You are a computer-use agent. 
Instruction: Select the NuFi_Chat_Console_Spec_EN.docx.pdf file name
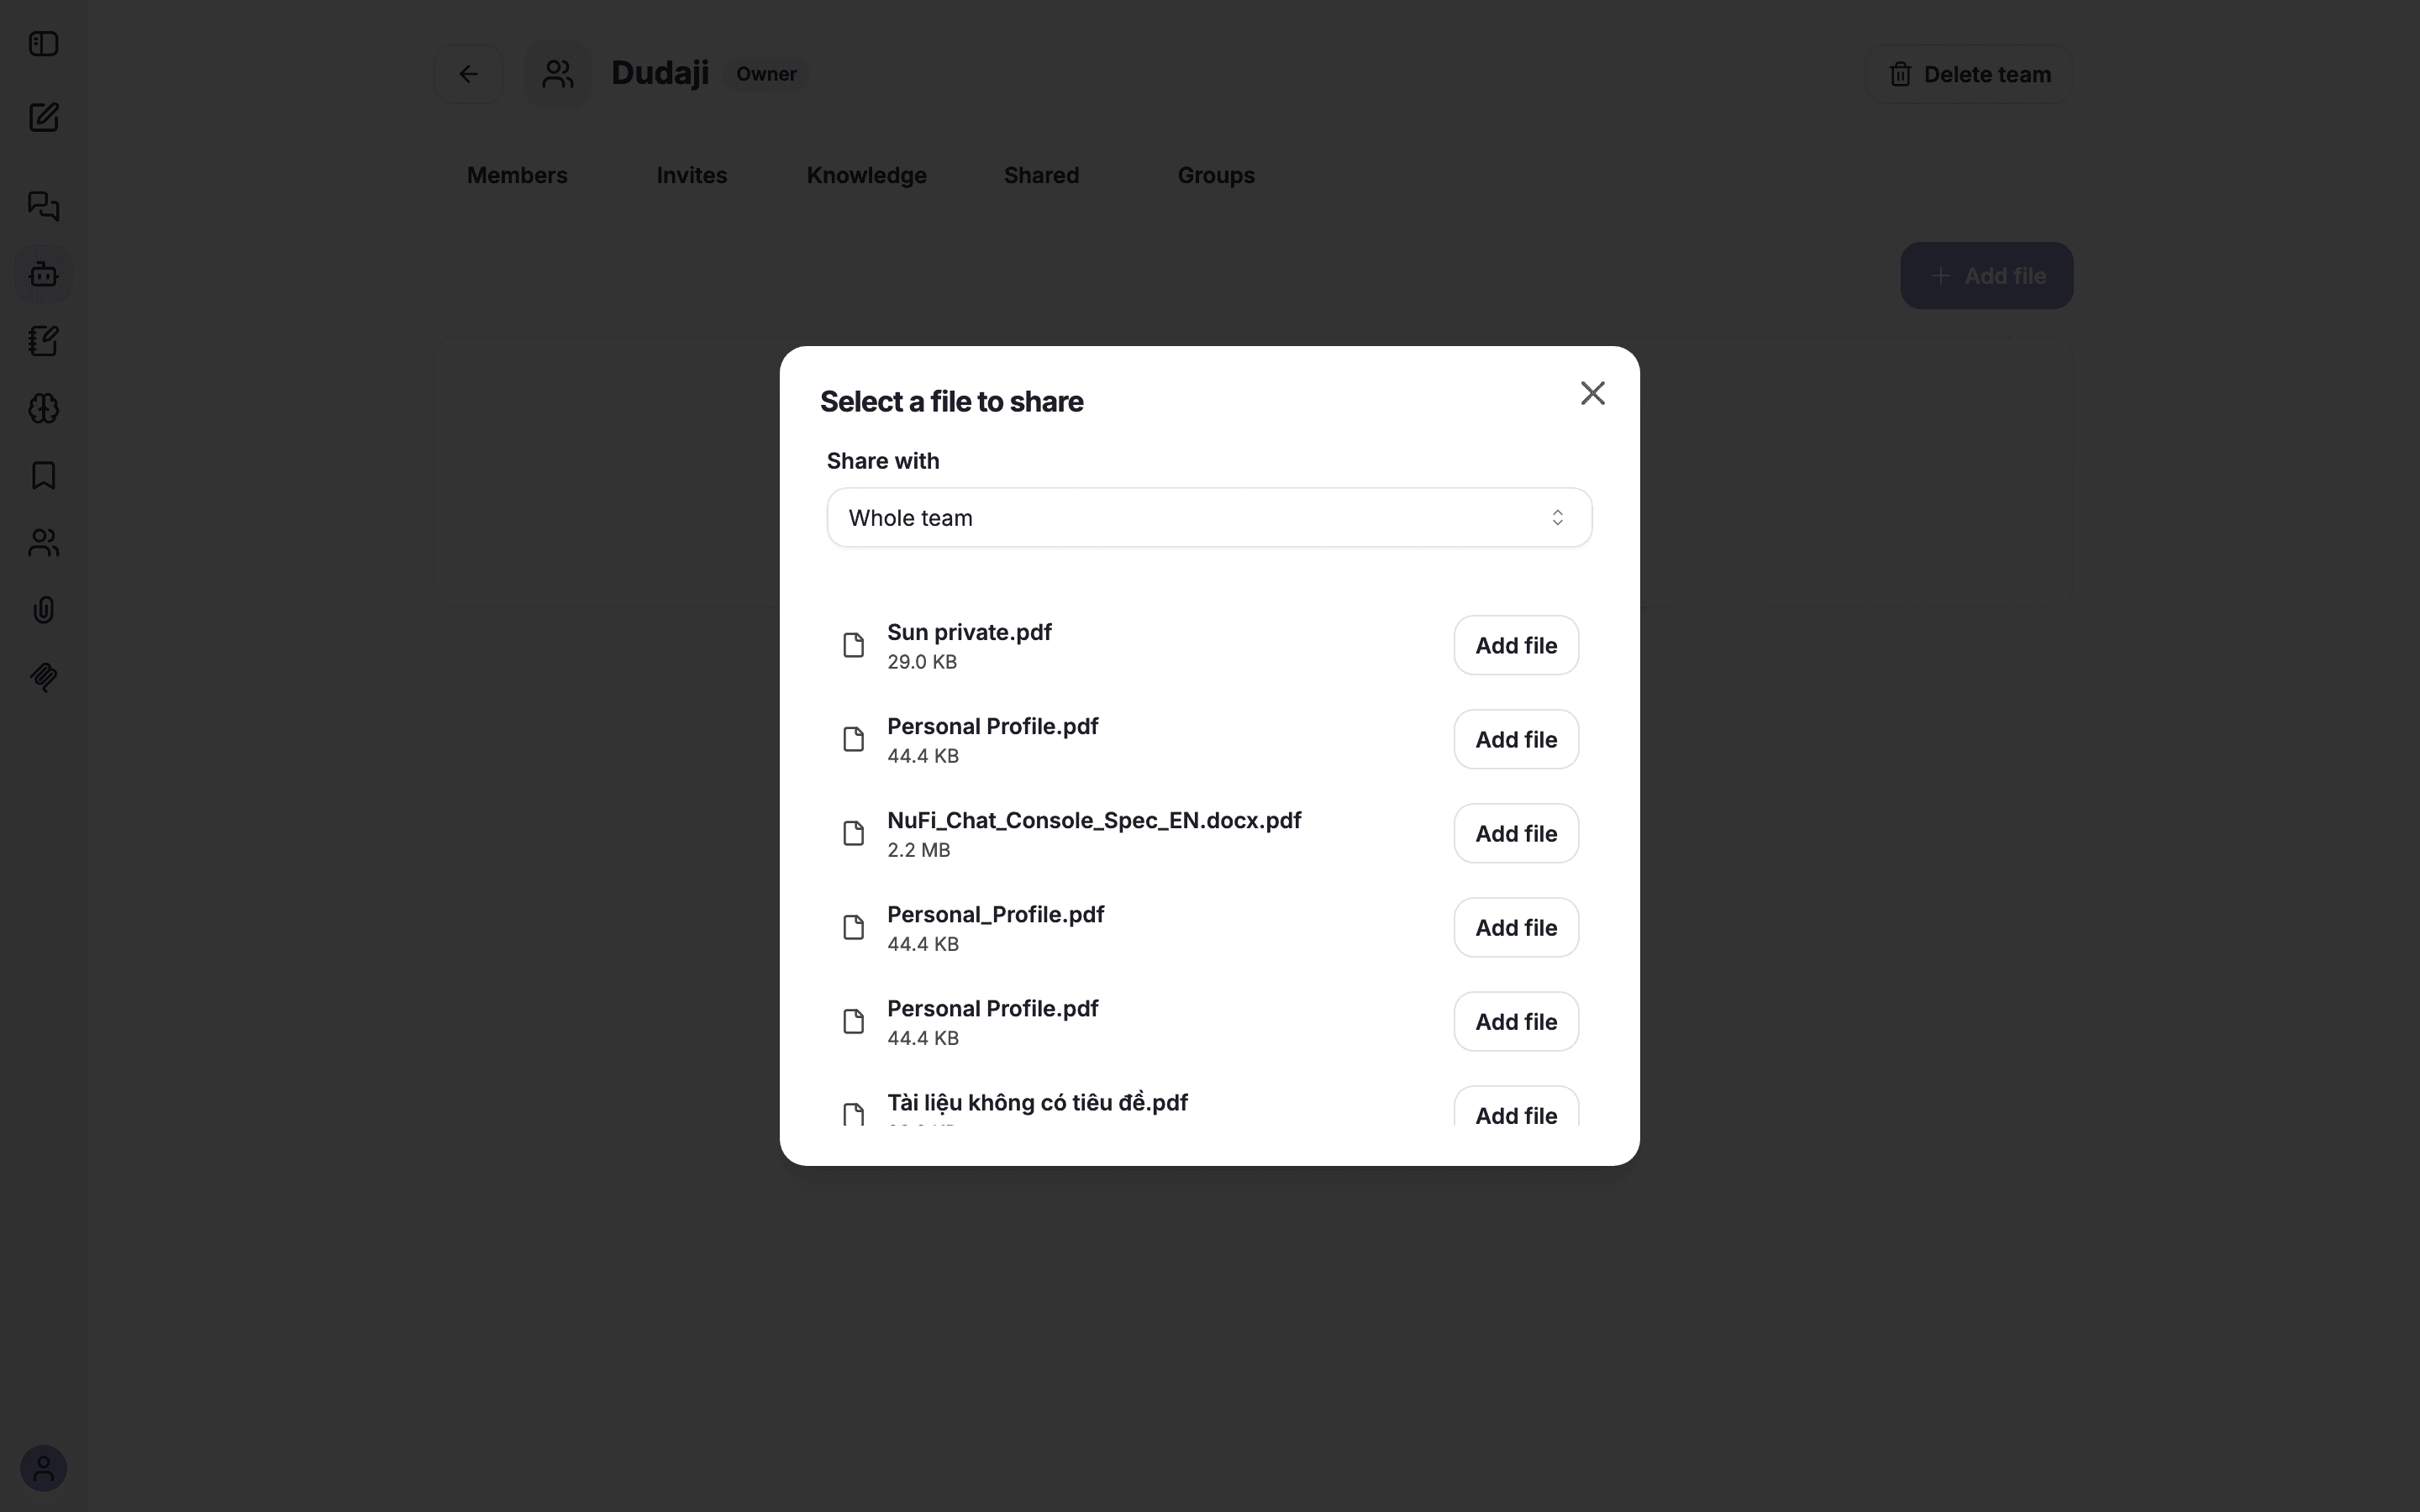[x=1094, y=820]
